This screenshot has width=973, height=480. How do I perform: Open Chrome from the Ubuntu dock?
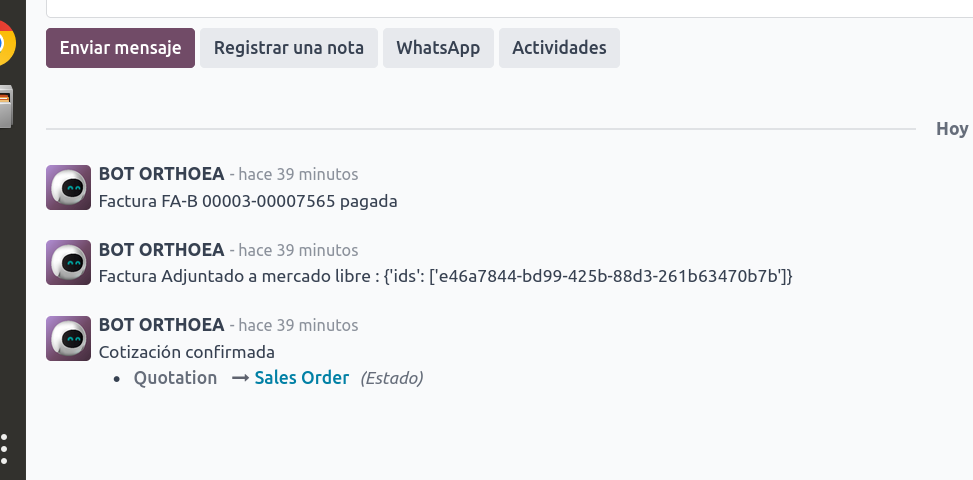(6, 43)
